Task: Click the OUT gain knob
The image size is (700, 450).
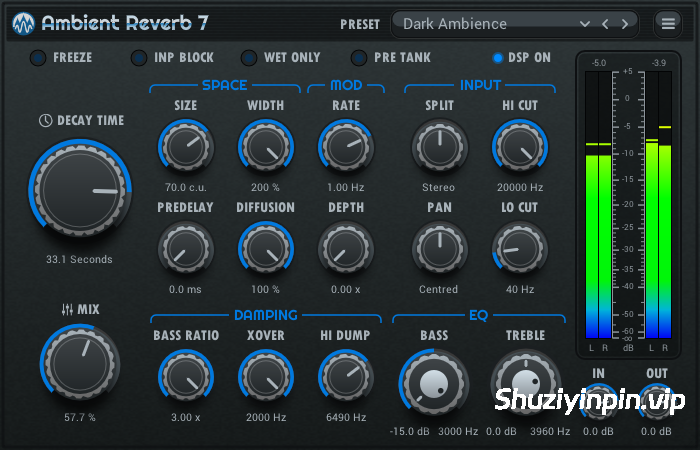Action: [x=656, y=401]
